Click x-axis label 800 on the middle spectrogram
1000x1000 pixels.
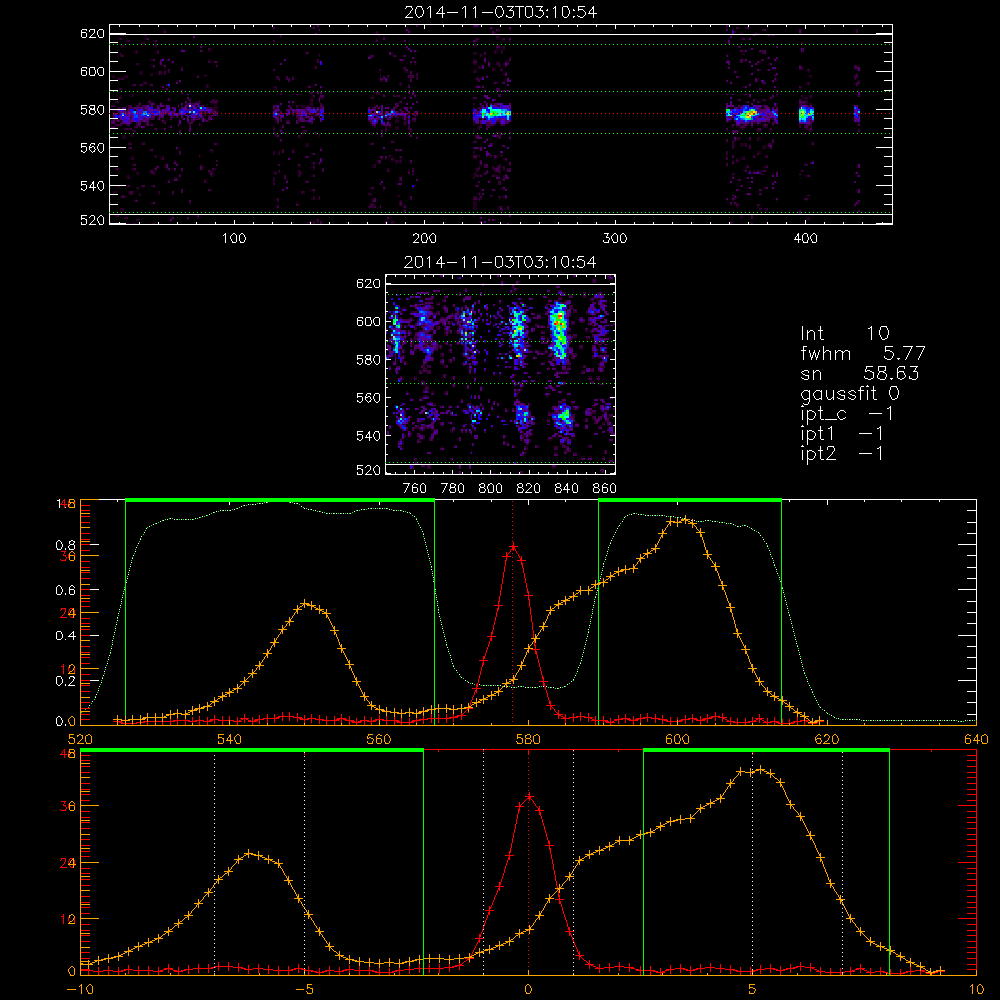490,489
